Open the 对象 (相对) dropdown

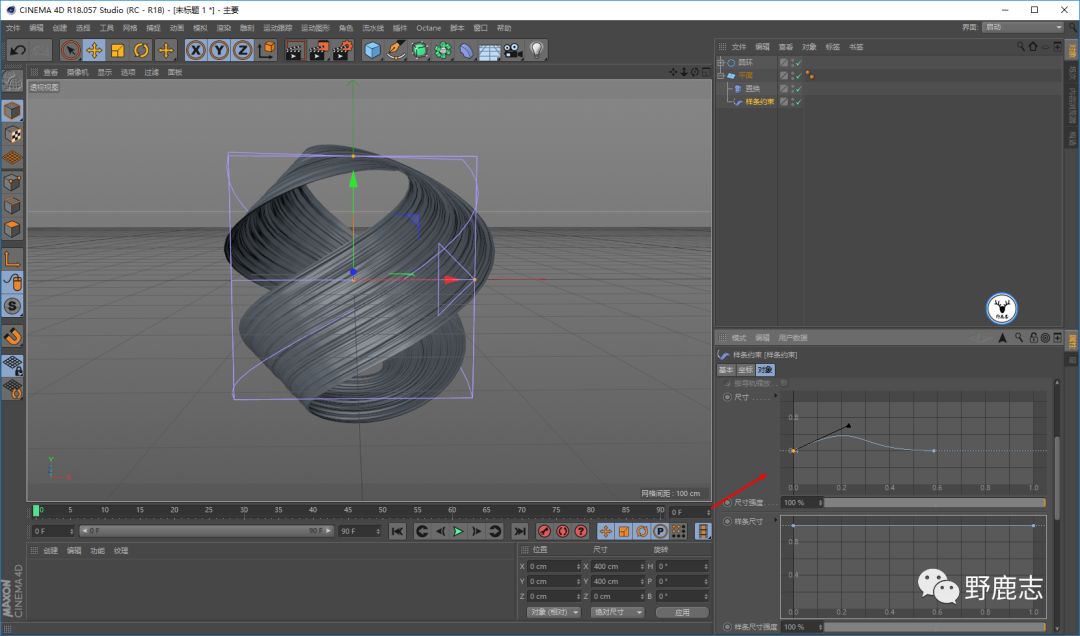[554, 612]
